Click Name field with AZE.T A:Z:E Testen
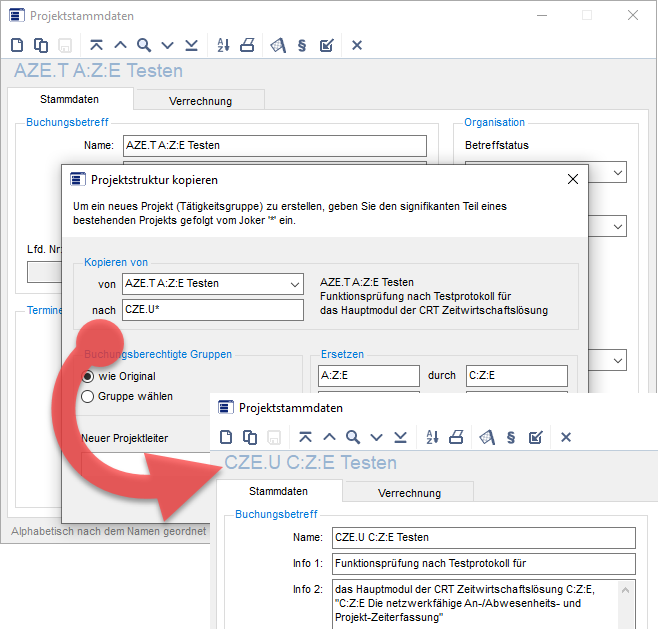658x629 pixels. 275,146
